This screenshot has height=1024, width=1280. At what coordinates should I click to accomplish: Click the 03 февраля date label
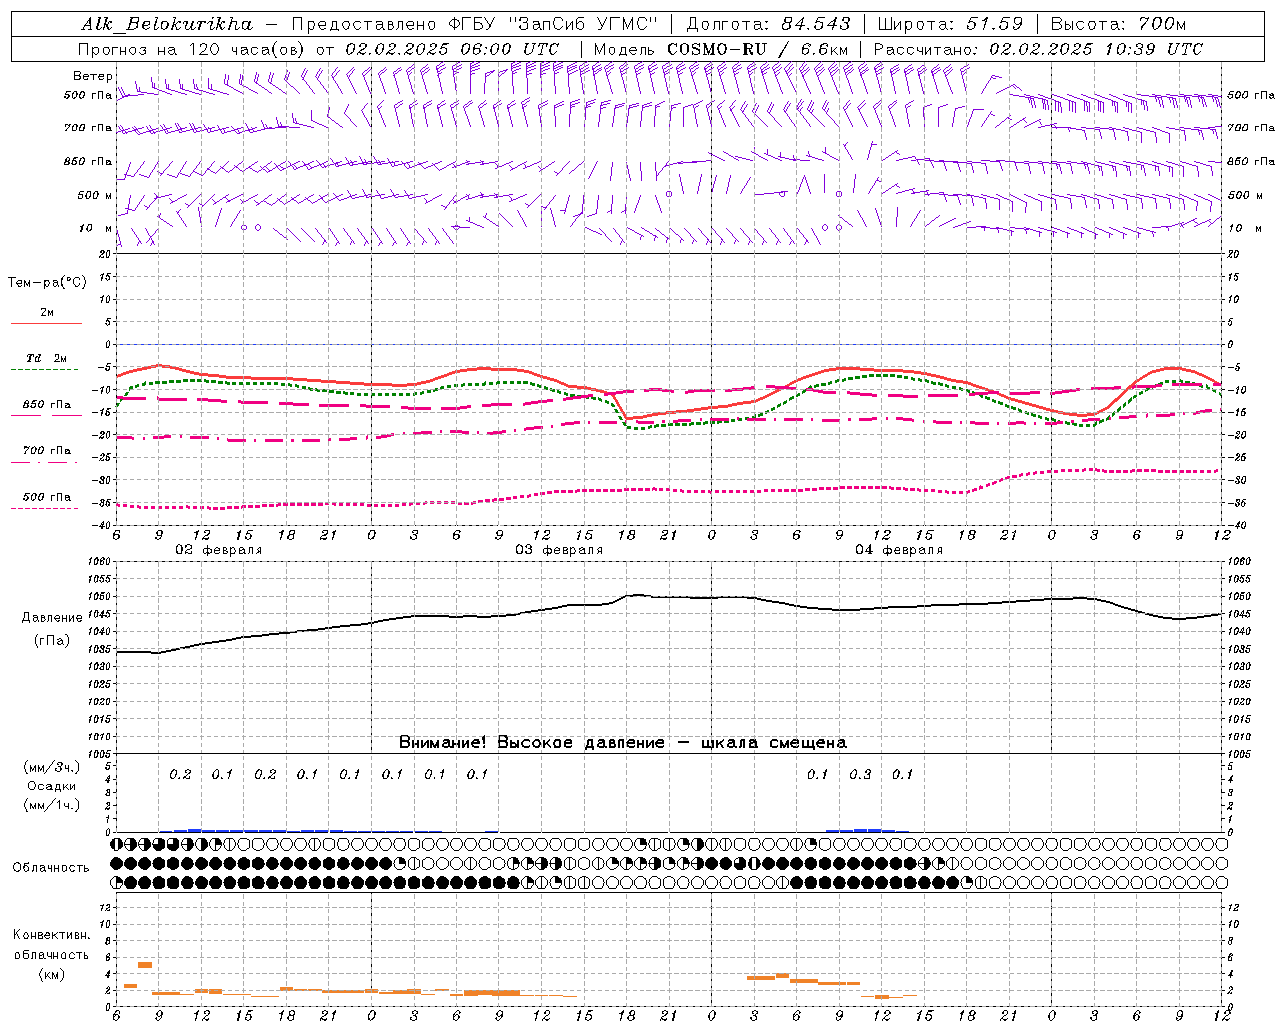coord(559,550)
